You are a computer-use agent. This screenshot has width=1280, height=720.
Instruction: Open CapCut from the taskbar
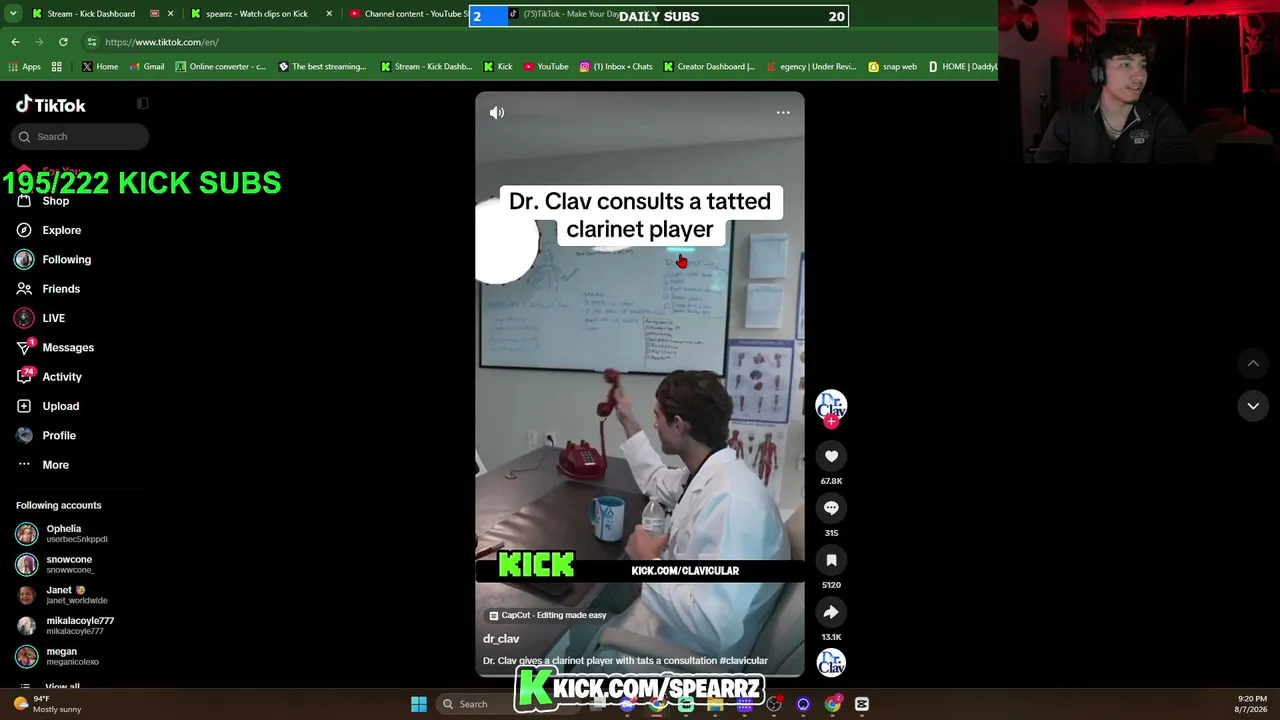[x=862, y=704]
